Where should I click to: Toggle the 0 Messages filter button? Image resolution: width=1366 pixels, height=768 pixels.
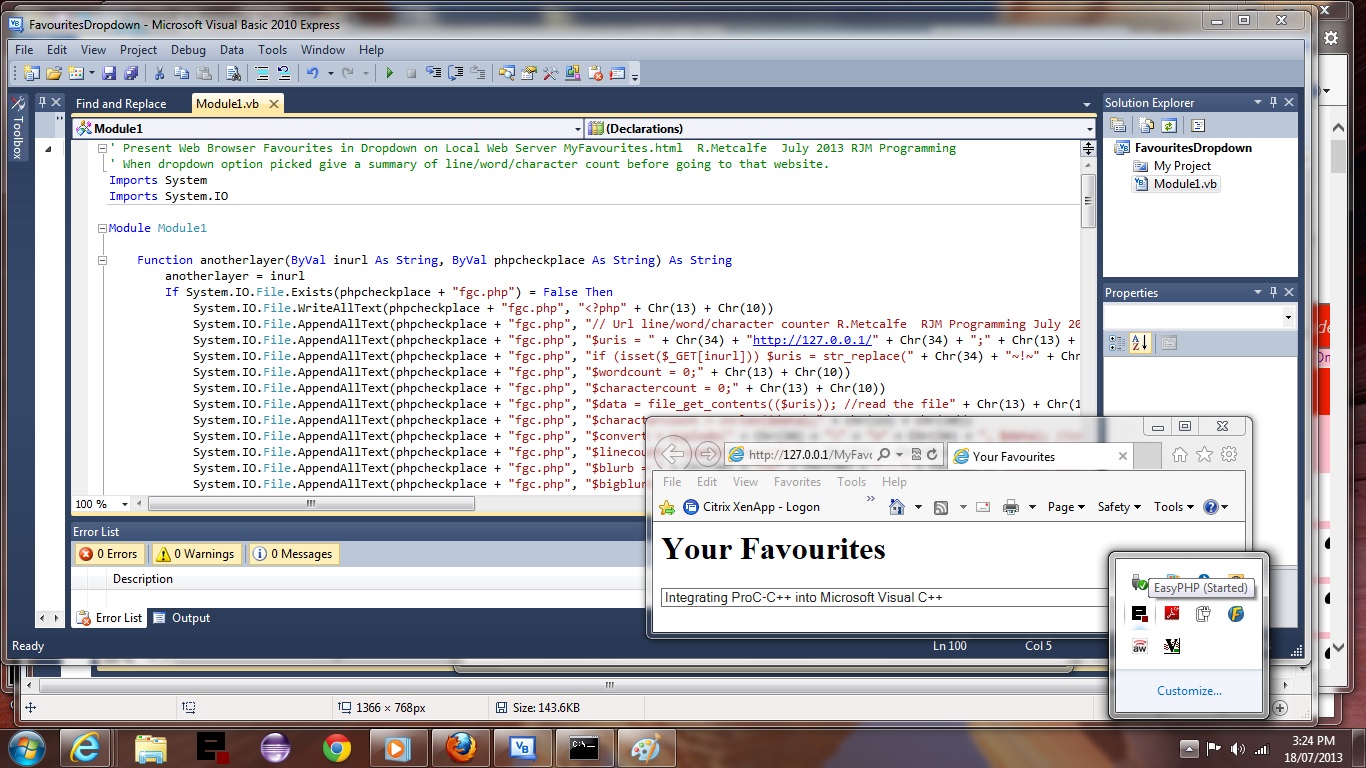pyautogui.click(x=293, y=553)
